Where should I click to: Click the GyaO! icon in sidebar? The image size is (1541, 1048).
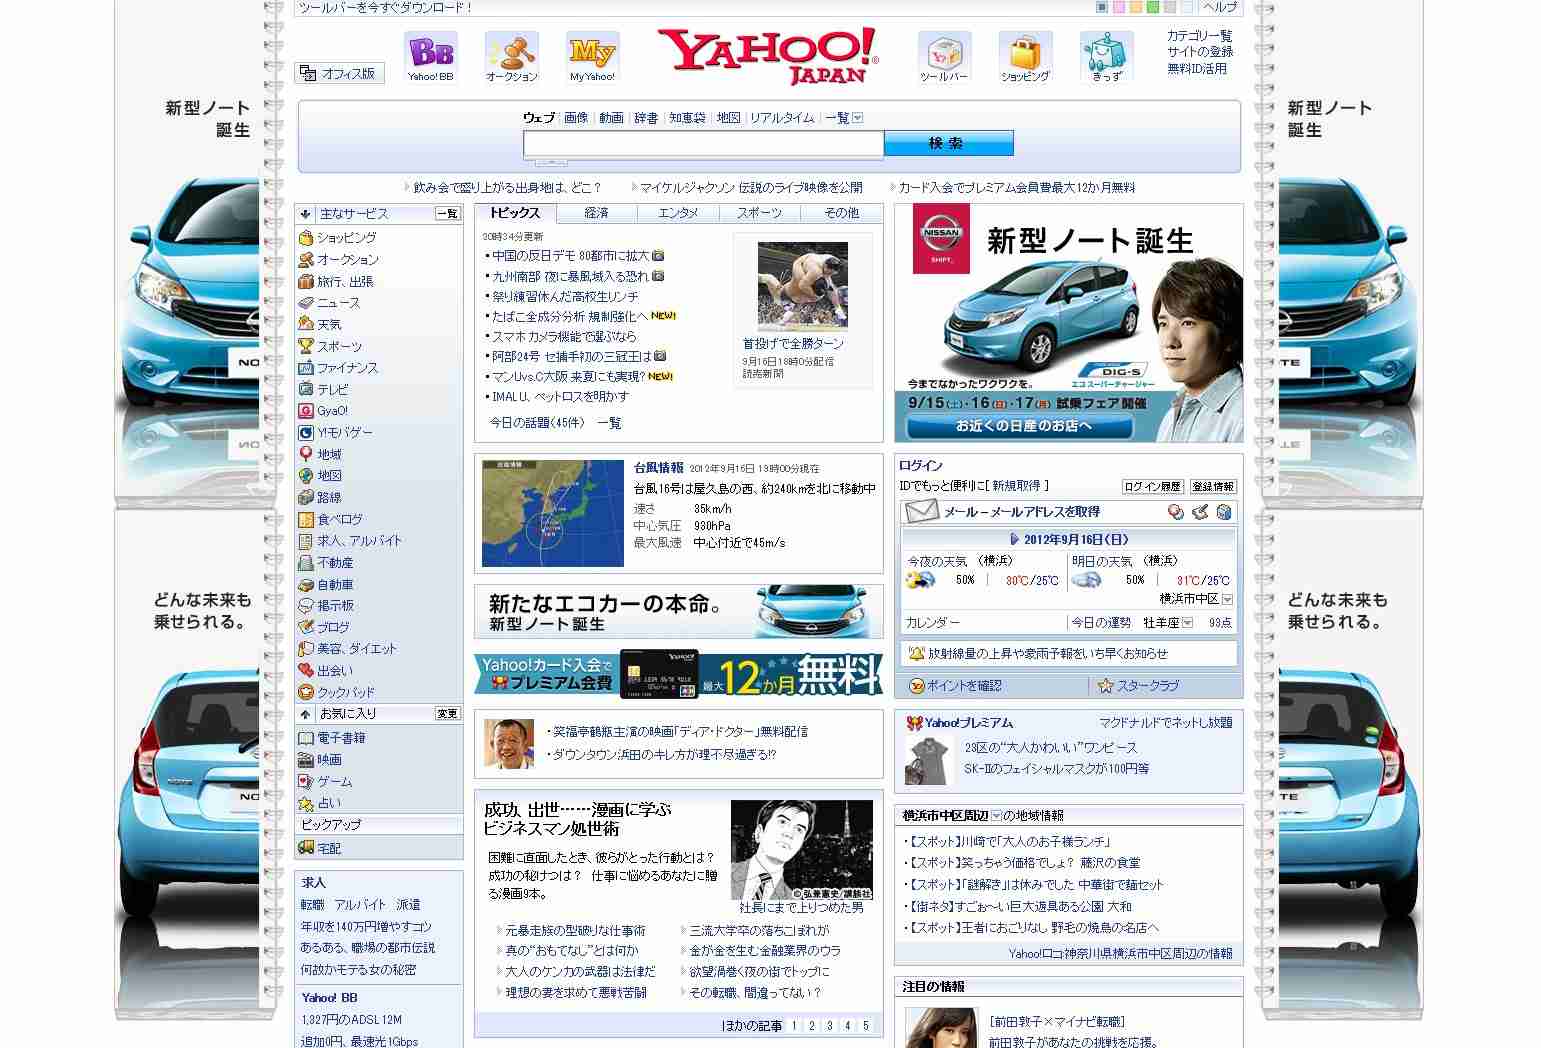click(306, 411)
